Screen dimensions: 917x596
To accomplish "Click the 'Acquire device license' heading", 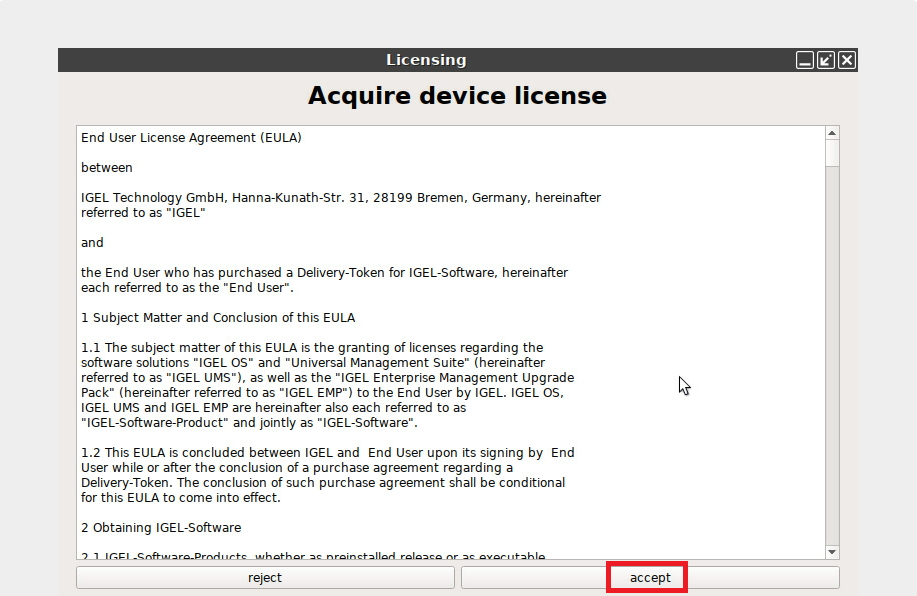I will (457, 96).
